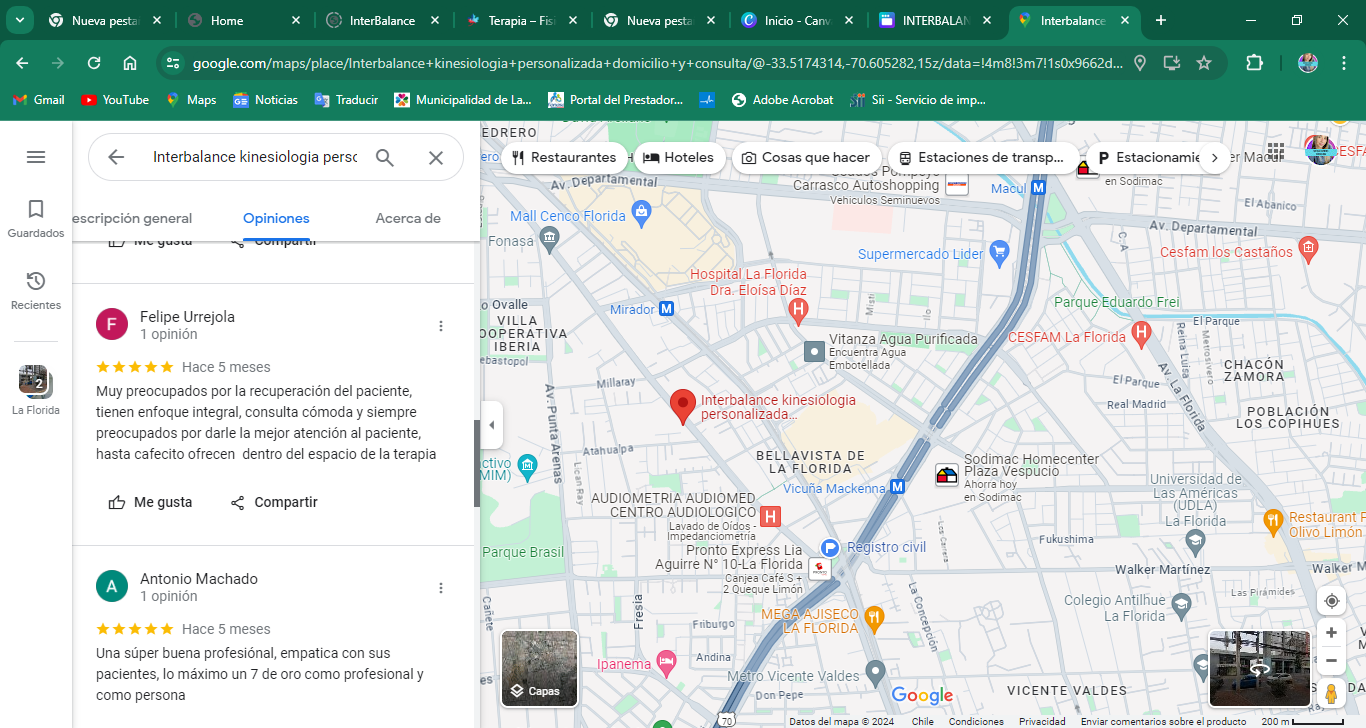Bookmark this page with star
The height and width of the screenshot is (728, 1366).
coord(1204,63)
